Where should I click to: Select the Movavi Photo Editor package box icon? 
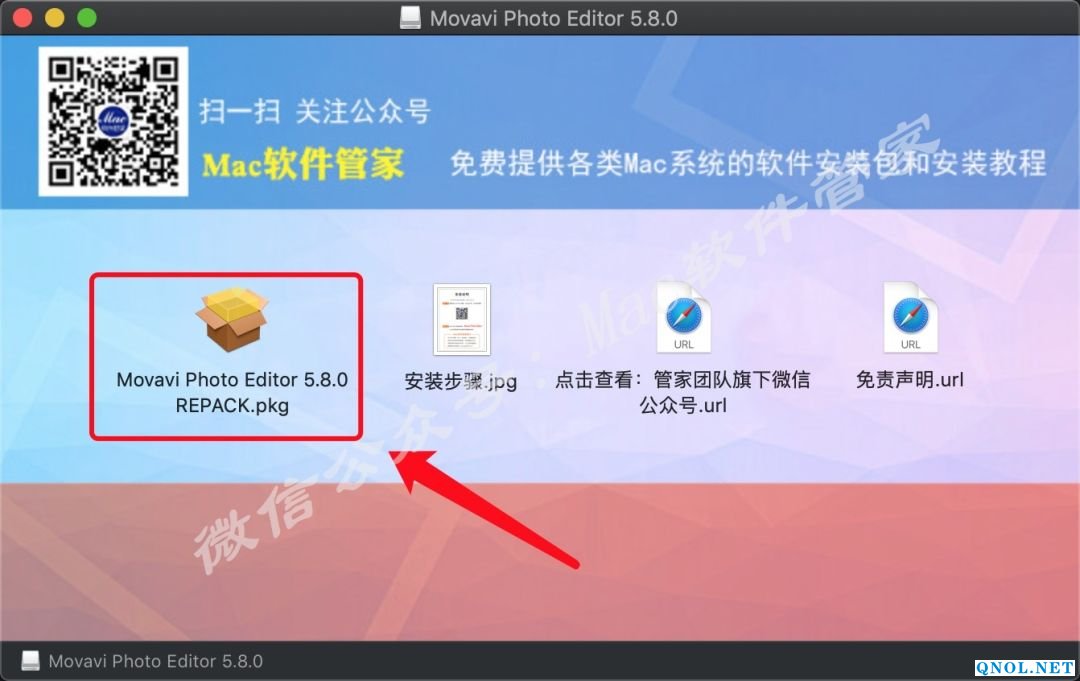[232, 319]
